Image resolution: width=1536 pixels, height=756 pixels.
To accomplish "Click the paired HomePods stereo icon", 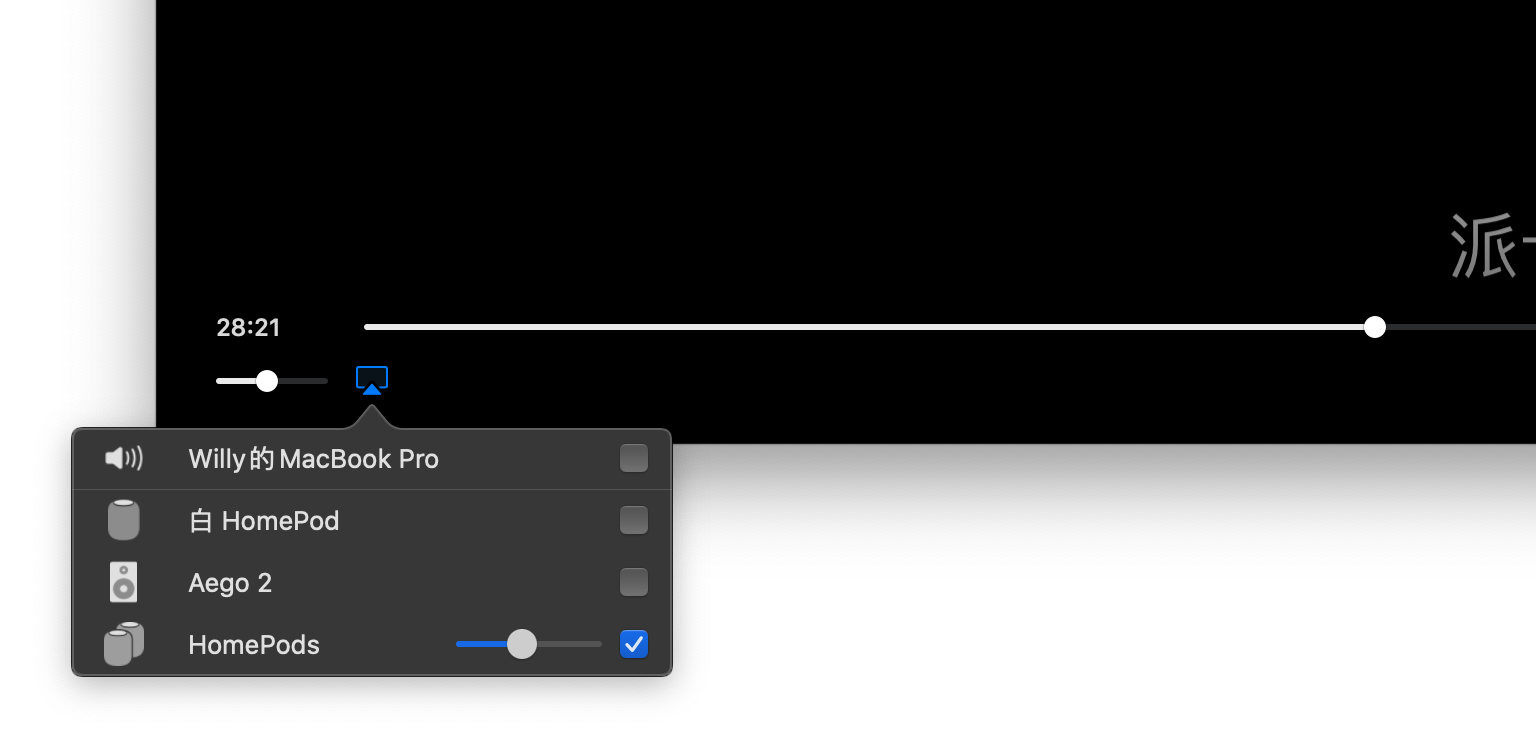I will tap(124, 644).
